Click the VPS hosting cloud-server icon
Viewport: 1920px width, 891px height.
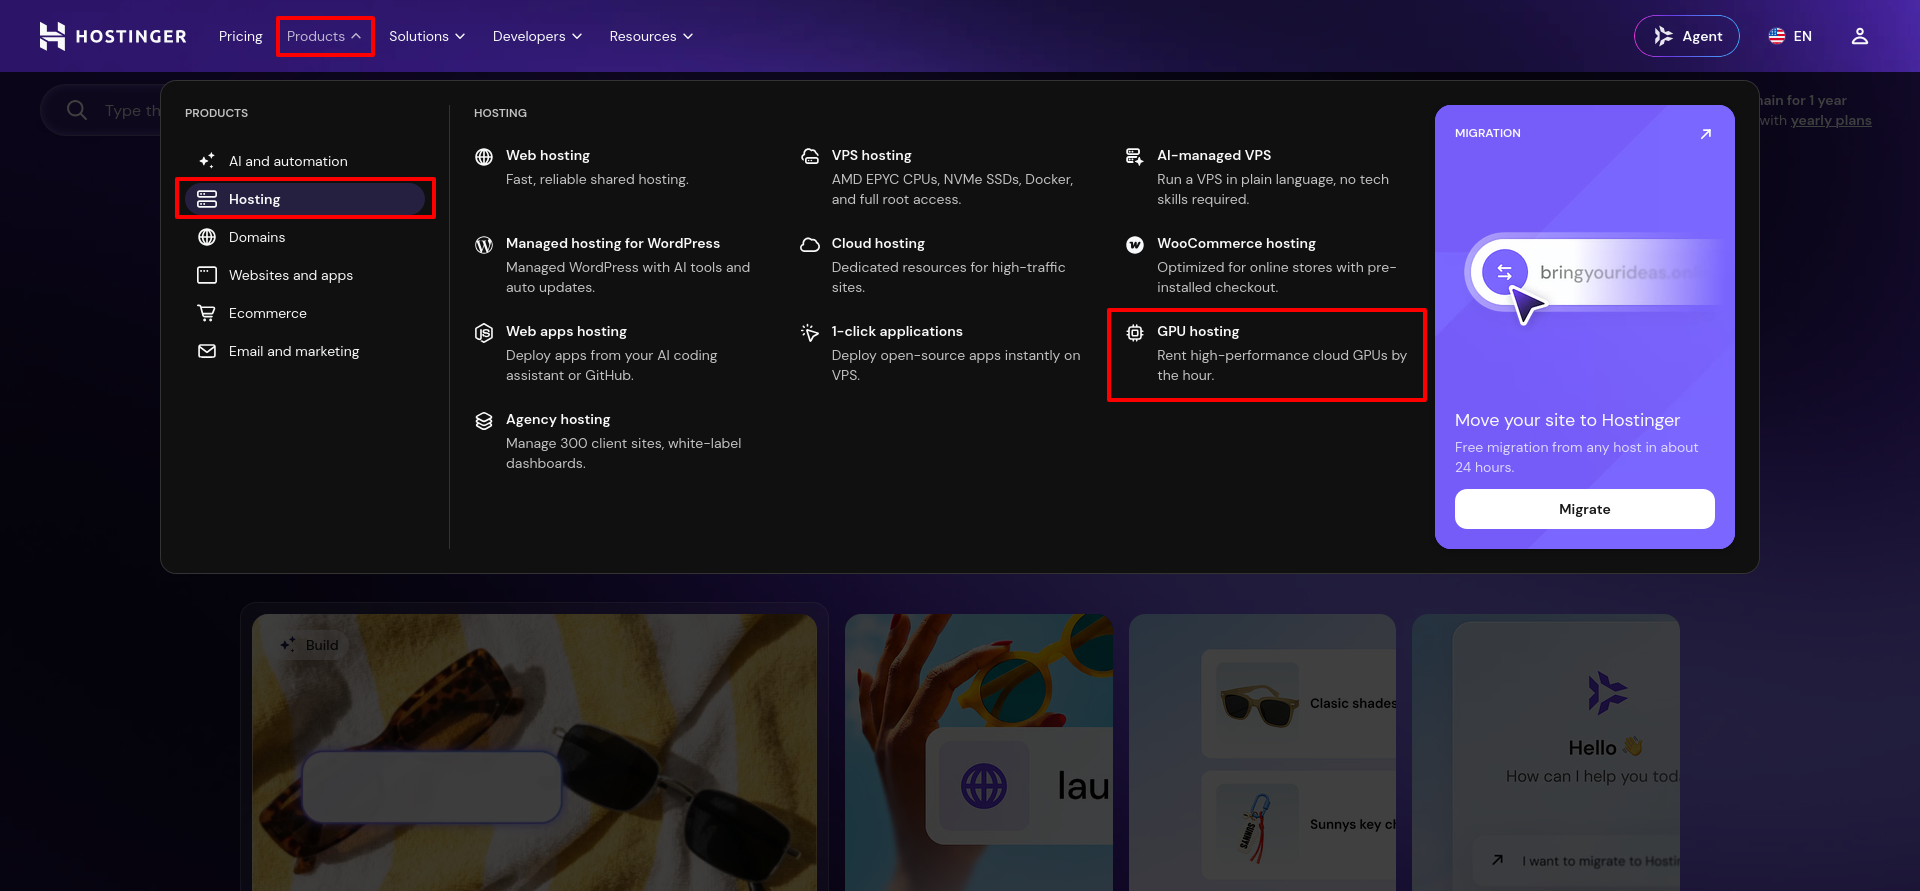click(810, 157)
